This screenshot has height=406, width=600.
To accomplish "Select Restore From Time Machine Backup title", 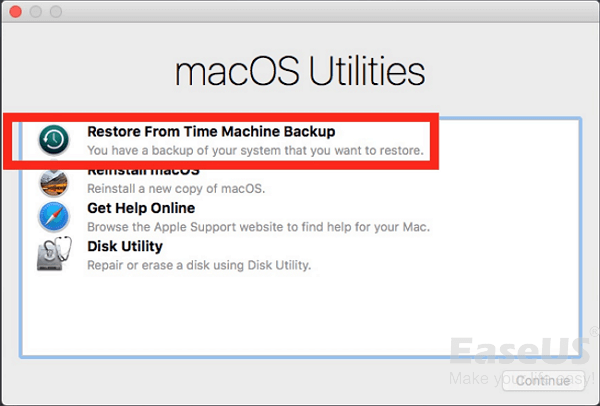I will [x=210, y=131].
